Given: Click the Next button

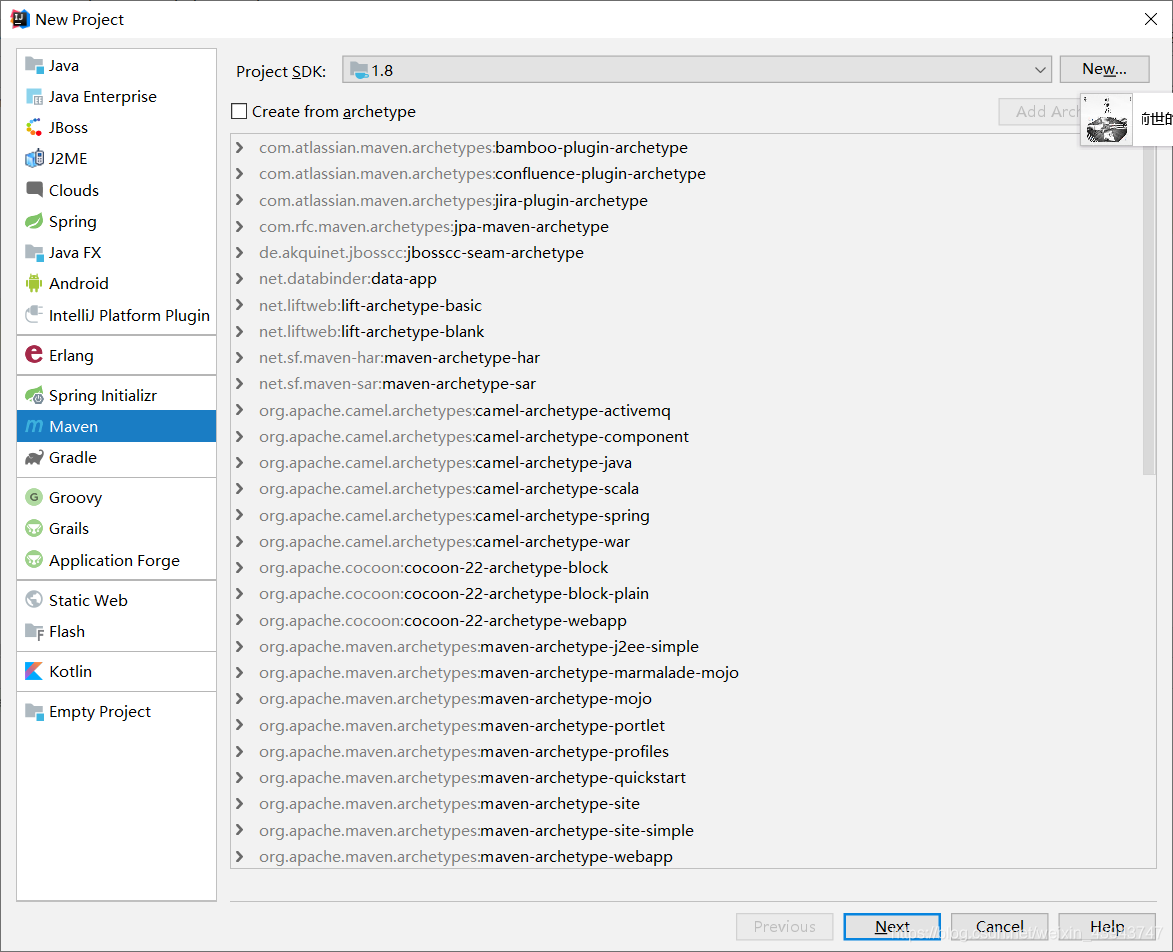Looking at the screenshot, I should 892,927.
